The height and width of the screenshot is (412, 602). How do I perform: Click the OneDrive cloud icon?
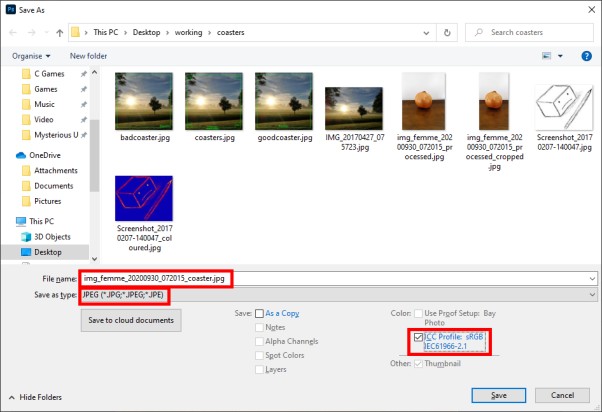[x=21, y=155]
